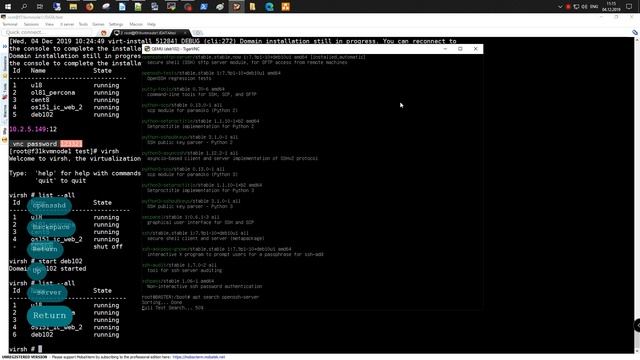Open Task View on the taskbar
The width and height of the screenshot is (640, 360).
tap(40, 7)
